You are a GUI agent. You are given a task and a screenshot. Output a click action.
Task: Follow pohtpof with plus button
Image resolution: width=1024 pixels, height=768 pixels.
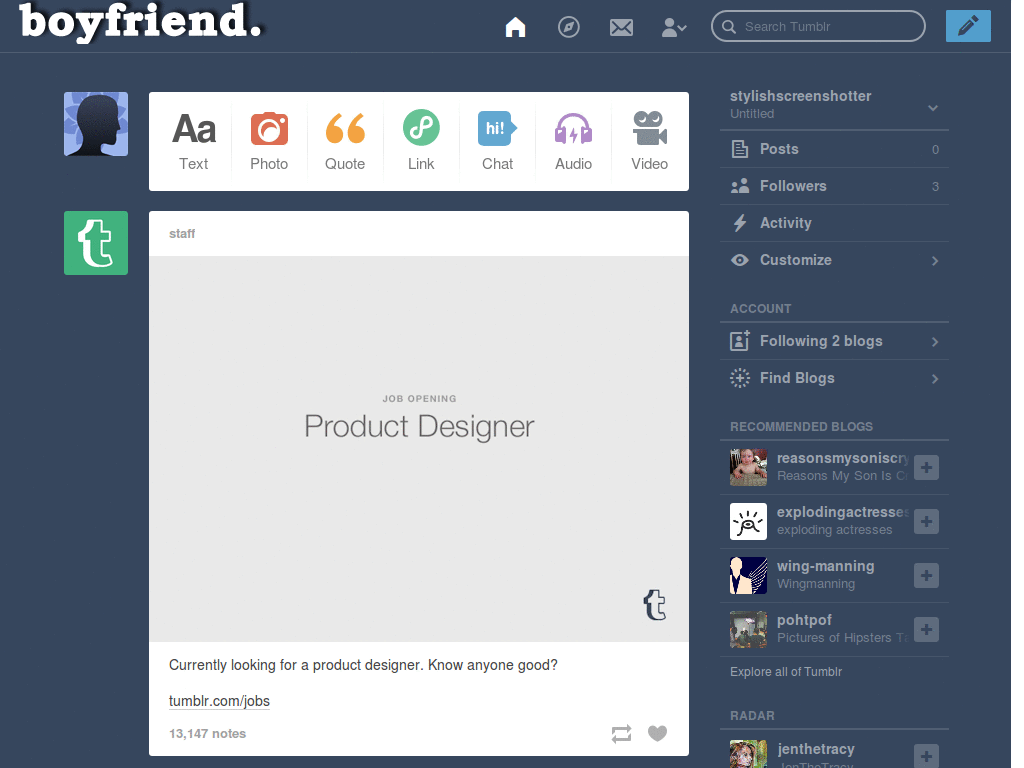point(926,630)
